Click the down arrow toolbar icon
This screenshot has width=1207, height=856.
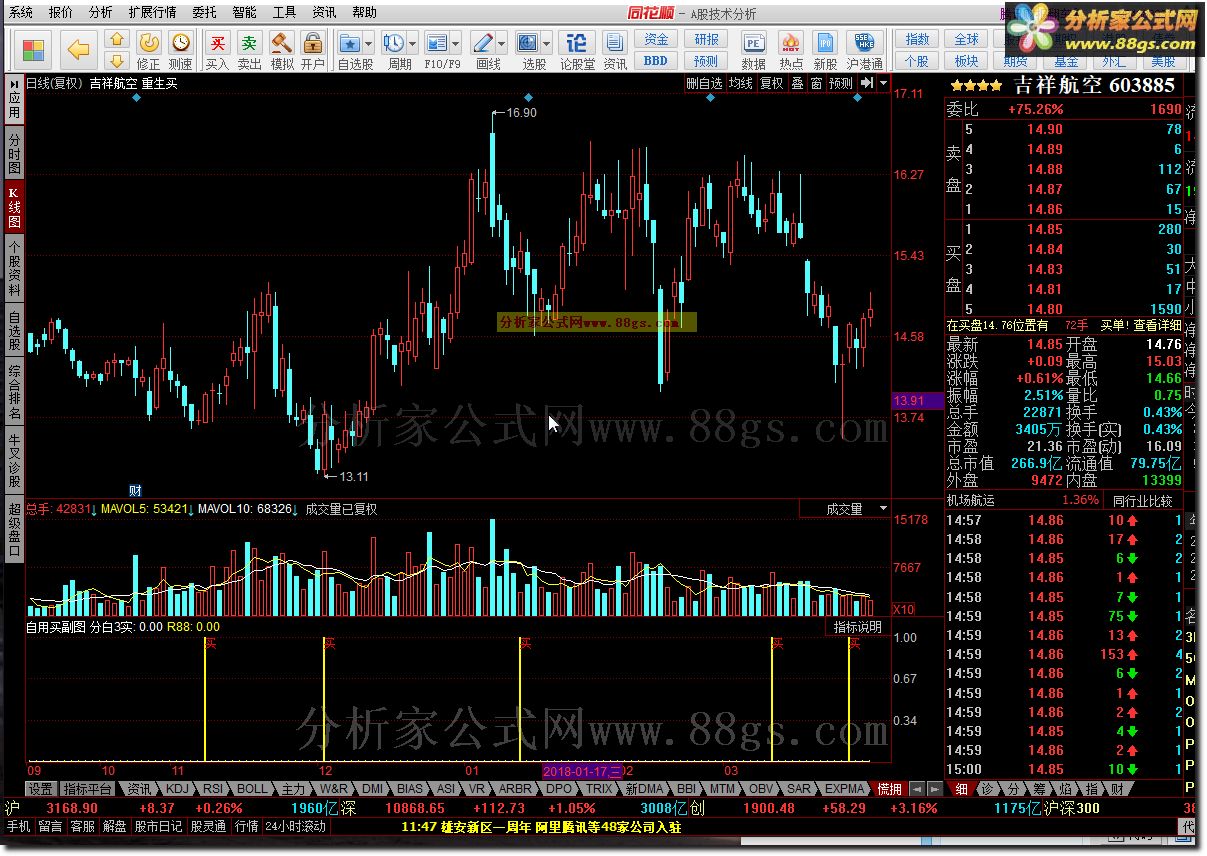tap(117, 61)
